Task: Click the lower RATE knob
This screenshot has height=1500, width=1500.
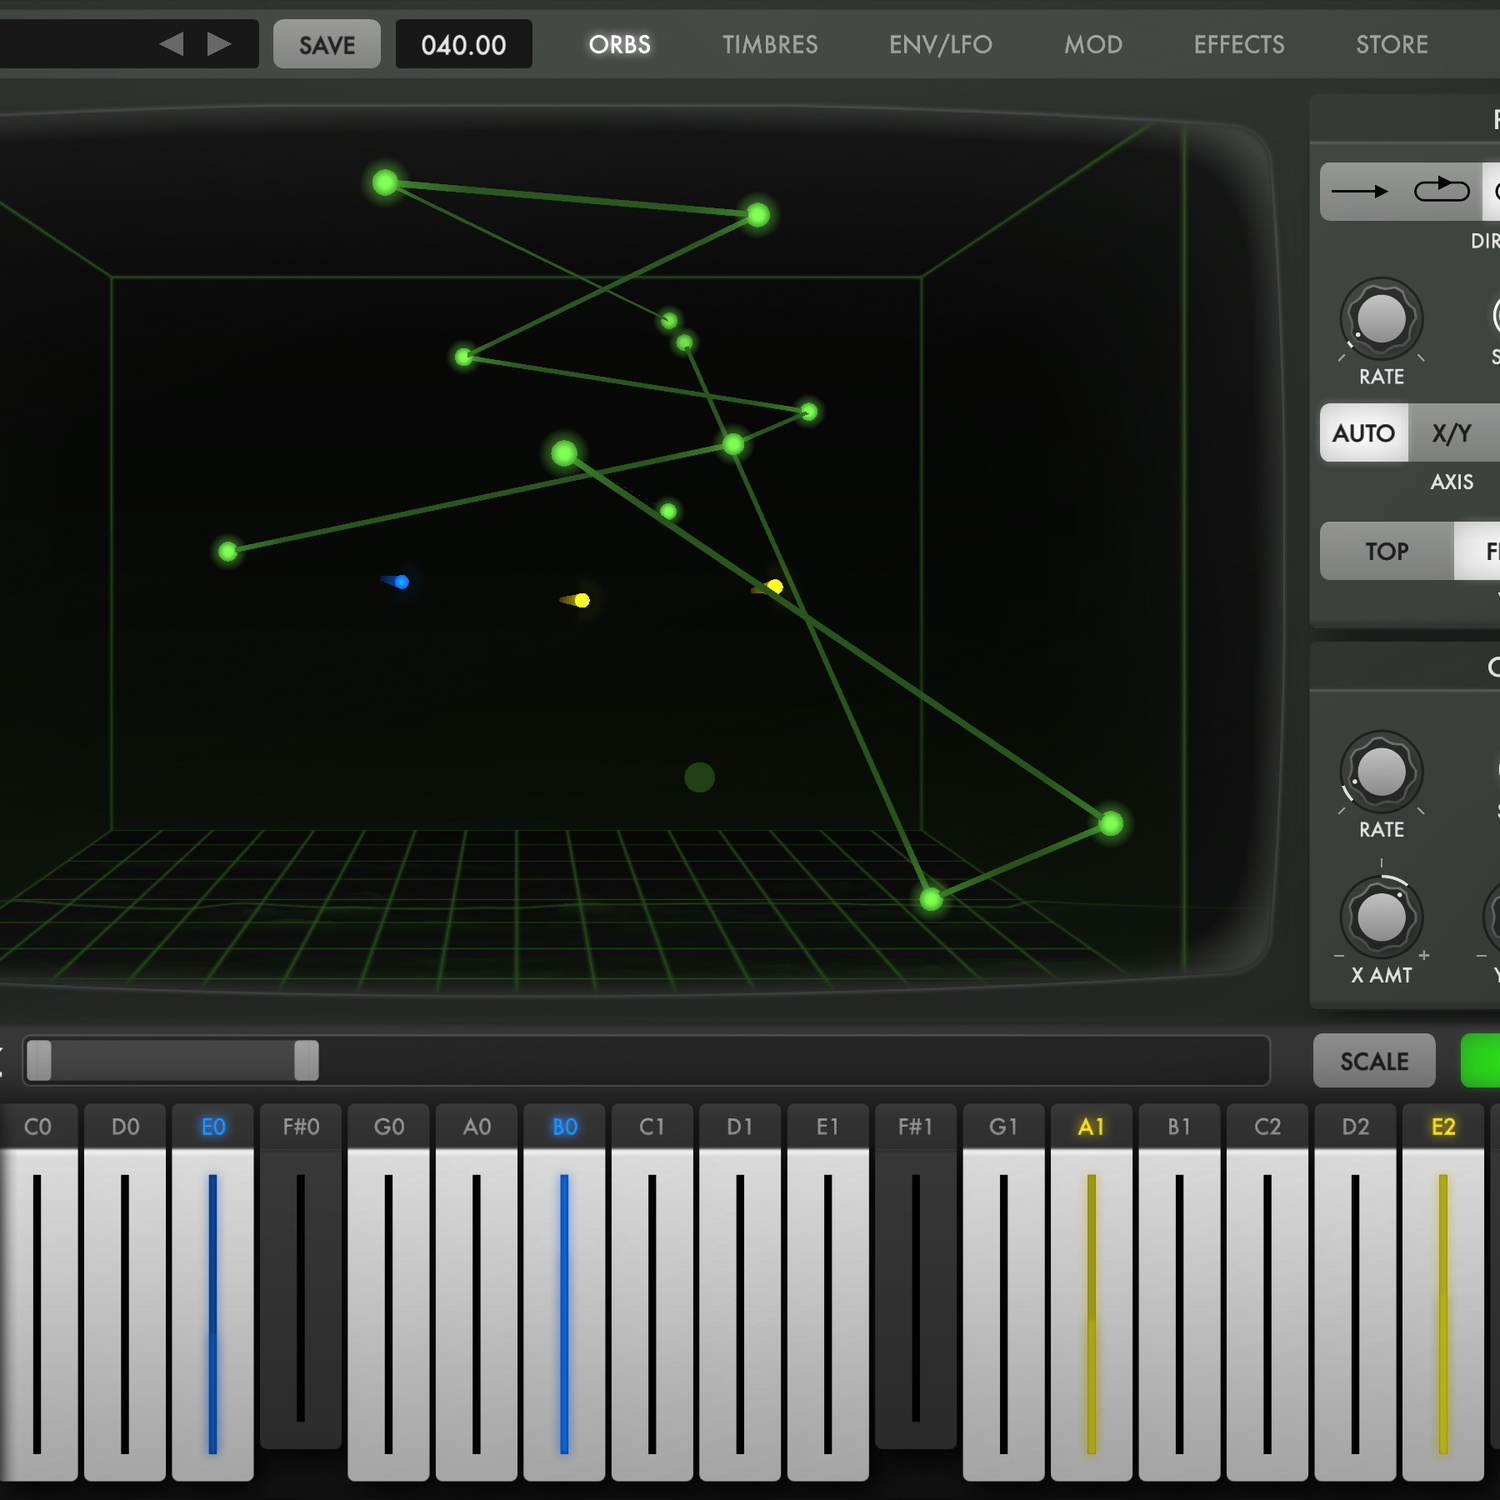Action: click(1381, 772)
